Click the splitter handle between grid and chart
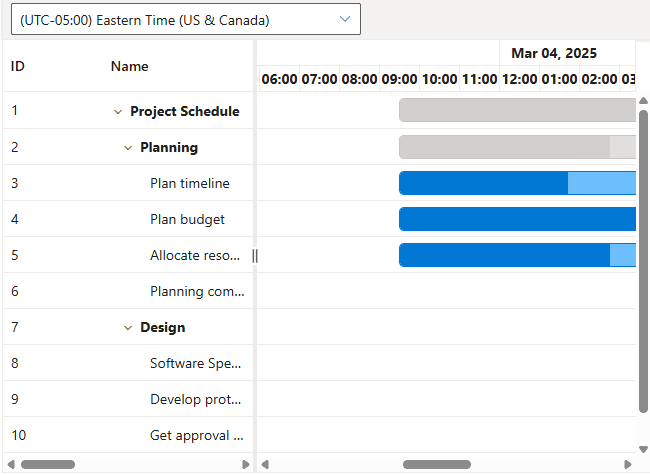Image resolution: width=650 pixels, height=475 pixels. 255,256
